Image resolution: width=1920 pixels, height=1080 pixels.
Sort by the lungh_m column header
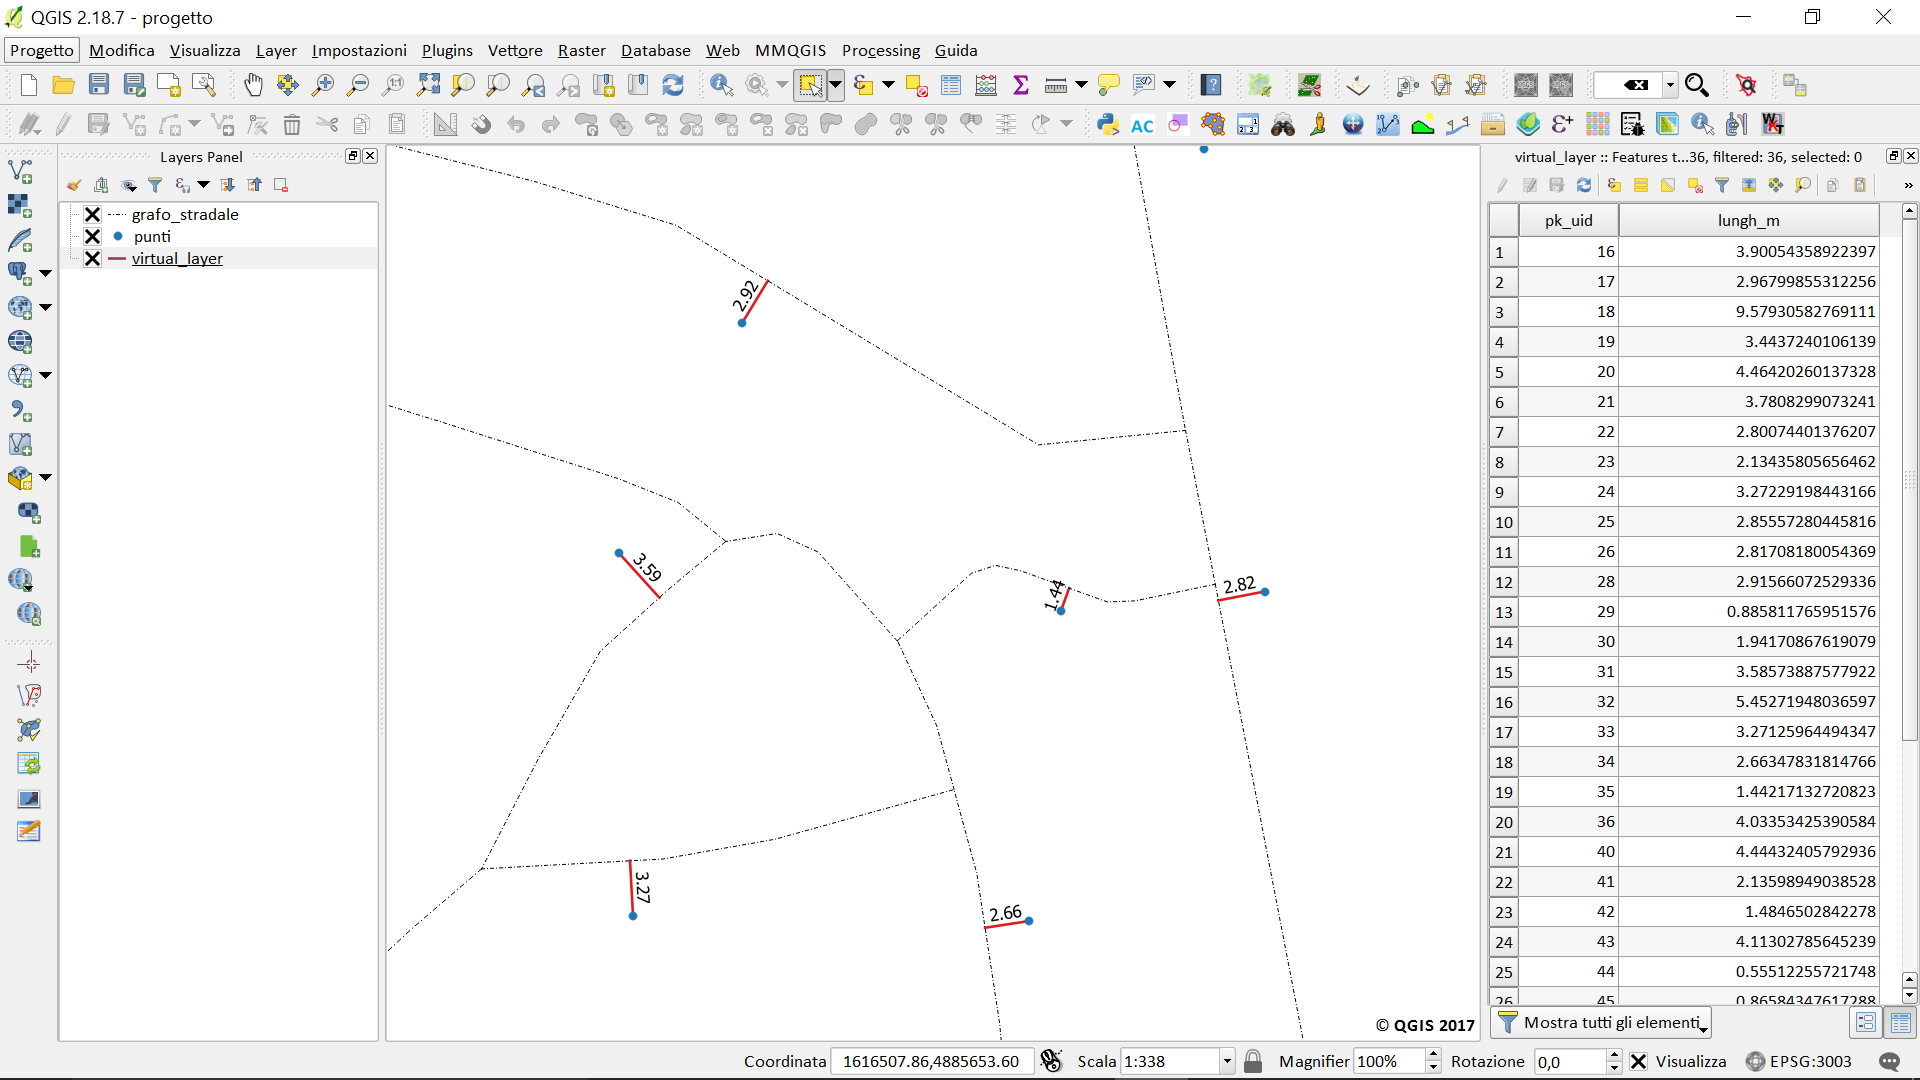coord(1748,220)
